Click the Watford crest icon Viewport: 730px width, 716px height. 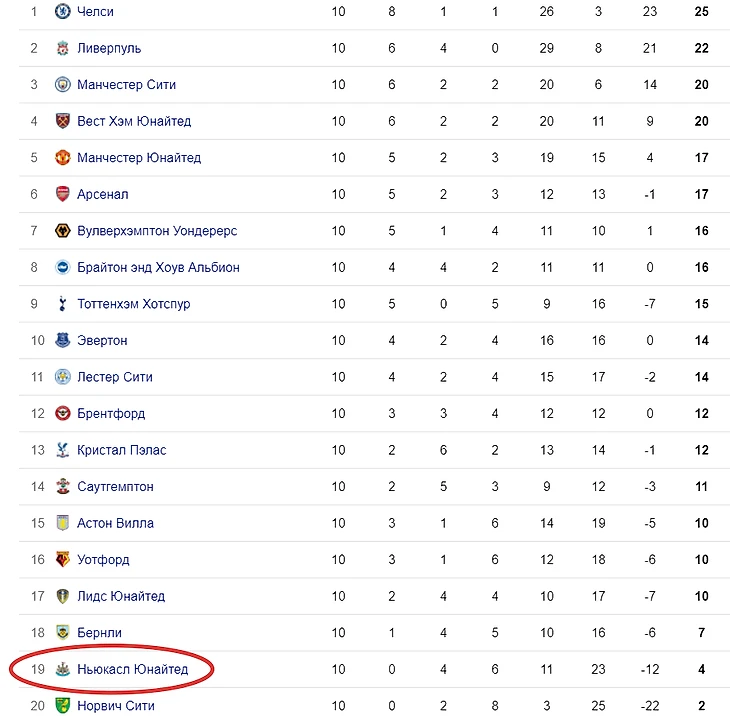(62, 560)
